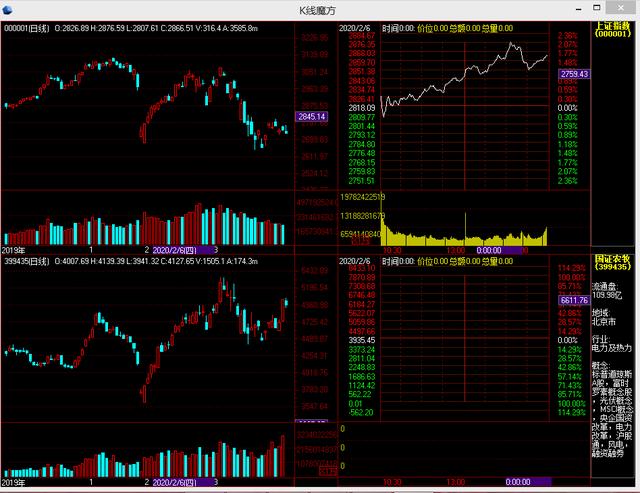Click the 10:30 label in upper intraday axis
The width and height of the screenshot is (640, 493).
[392, 250]
